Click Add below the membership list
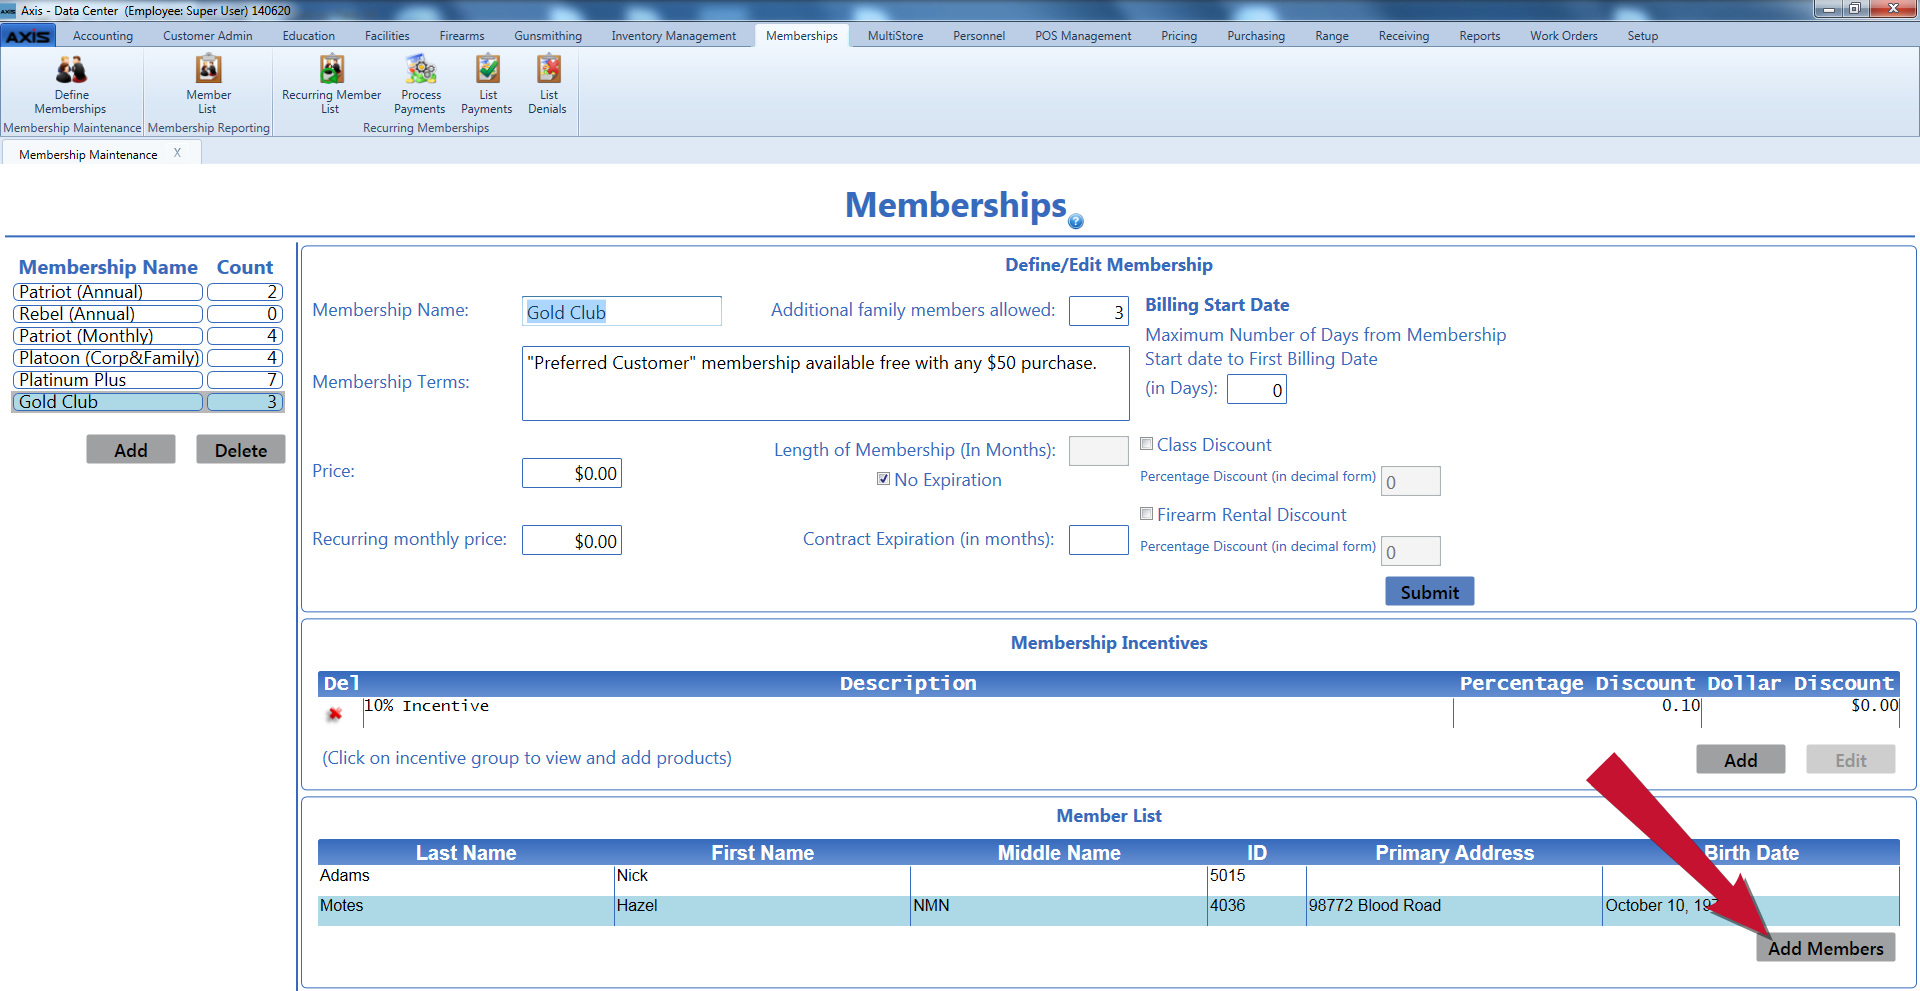The height and width of the screenshot is (991, 1920). [x=131, y=450]
